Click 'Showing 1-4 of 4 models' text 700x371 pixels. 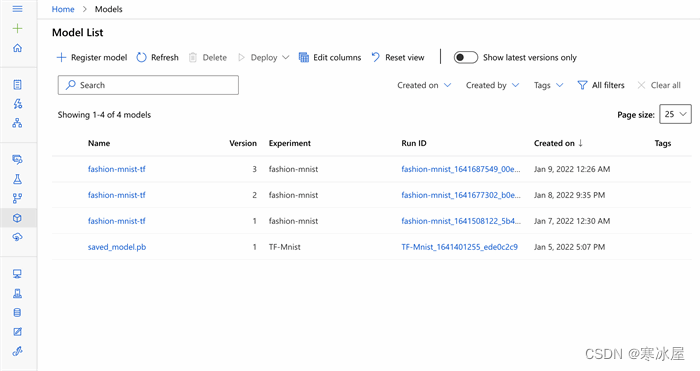(104, 115)
